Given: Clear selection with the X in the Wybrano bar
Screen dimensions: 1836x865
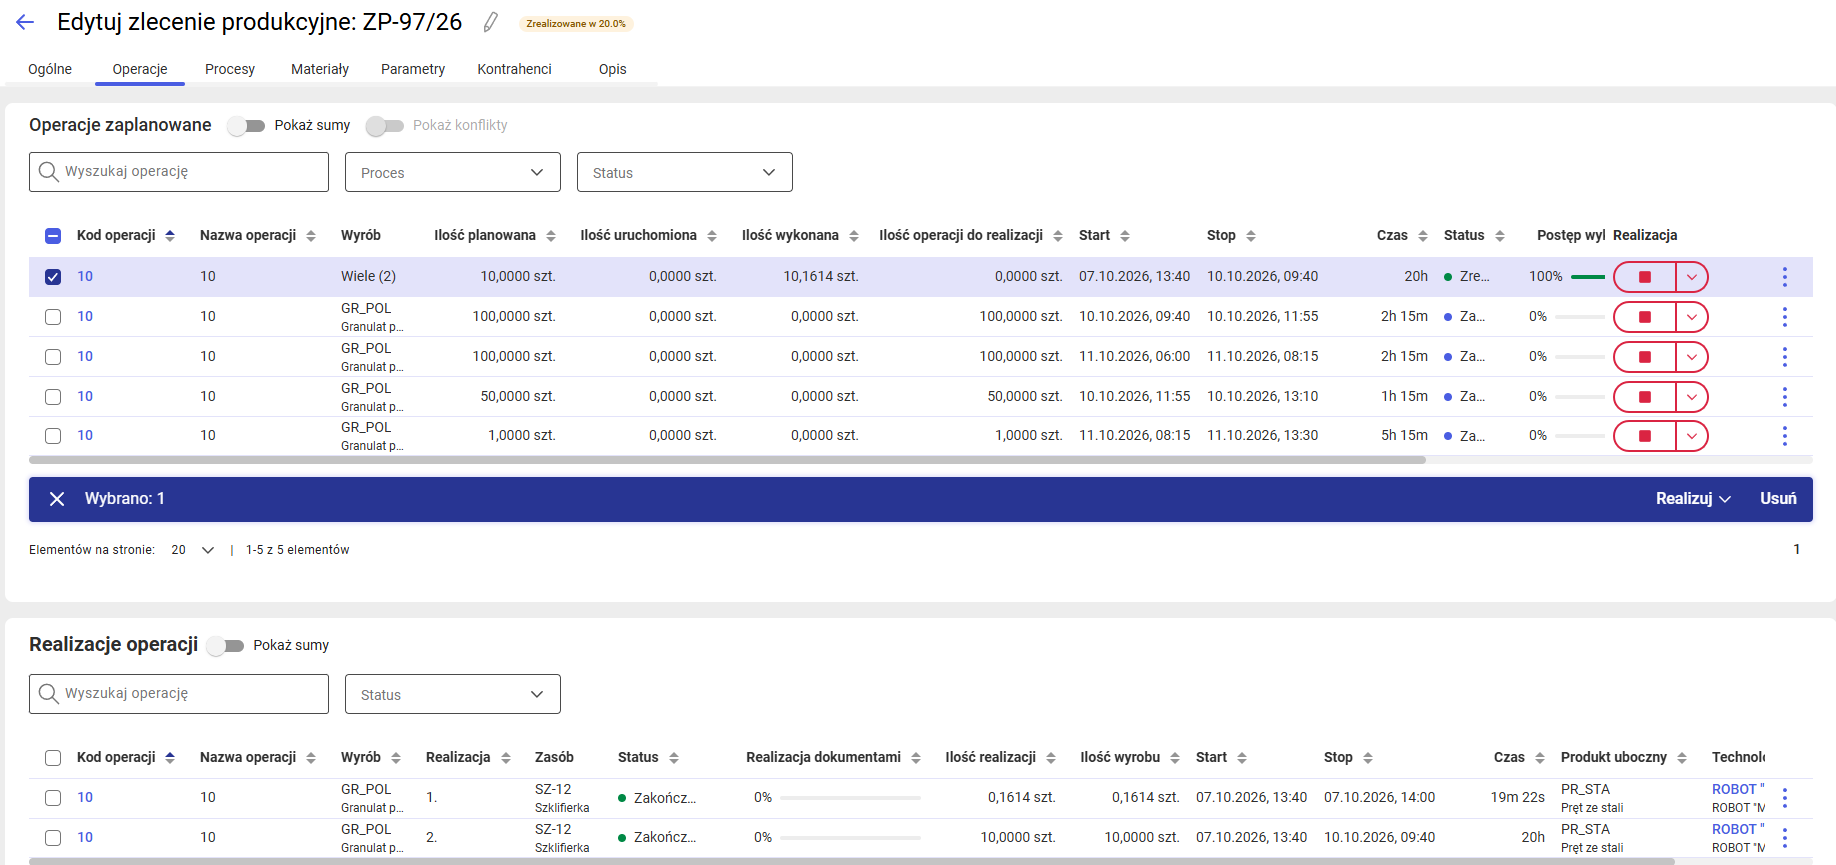Looking at the screenshot, I should (x=57, y=499).
